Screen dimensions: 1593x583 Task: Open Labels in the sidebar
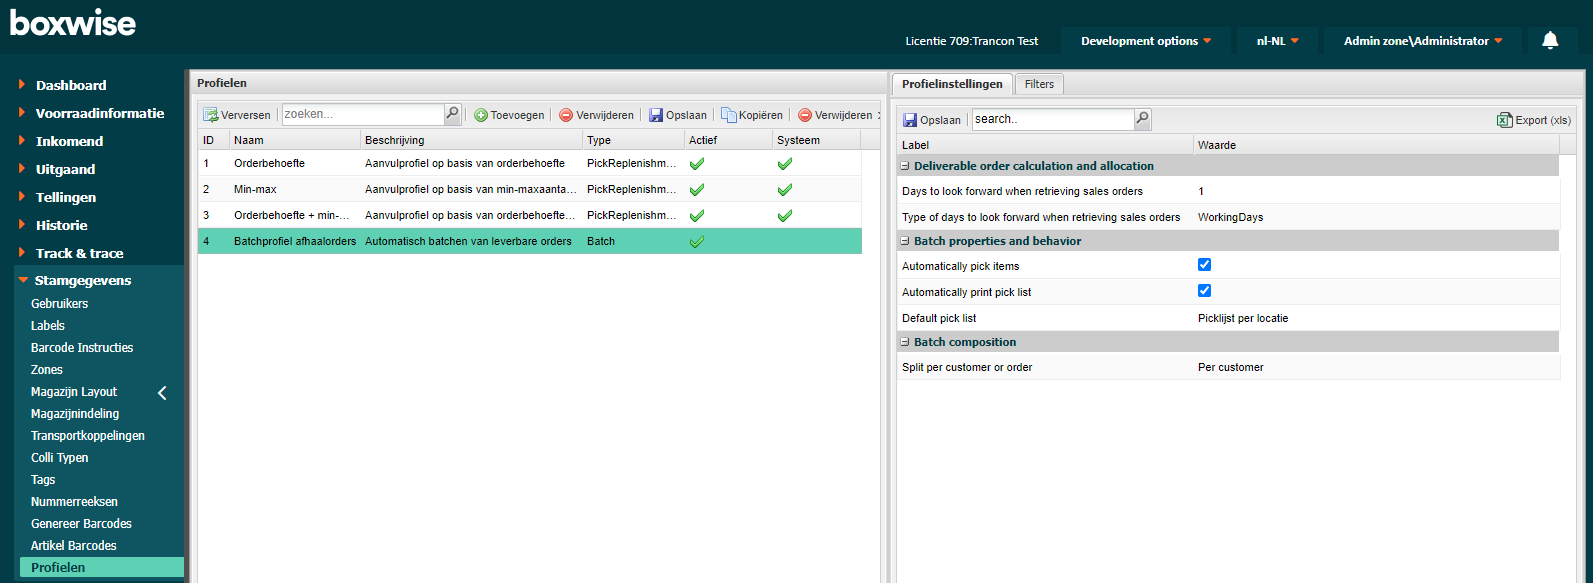(48, 325)
